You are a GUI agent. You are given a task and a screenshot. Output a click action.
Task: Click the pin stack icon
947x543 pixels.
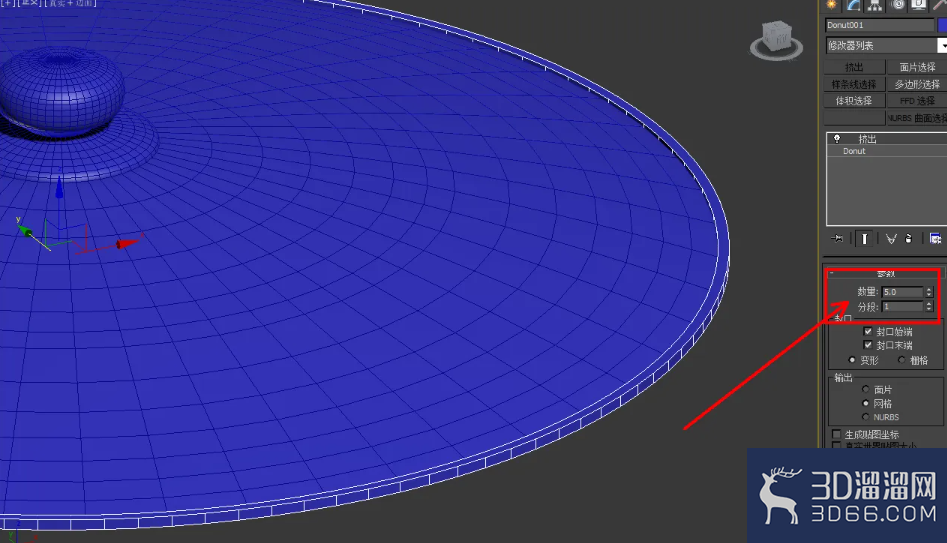pos(837,239)
